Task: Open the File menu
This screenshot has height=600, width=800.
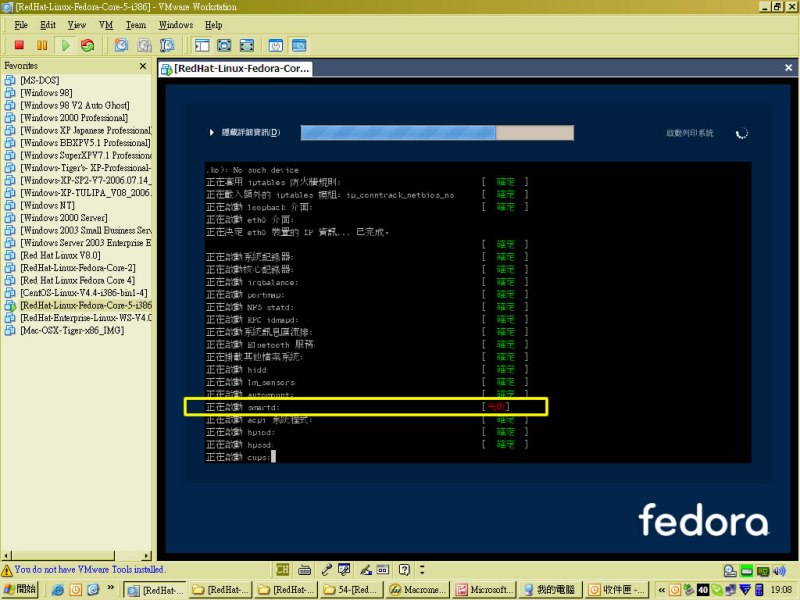Action: tap(21, 24)
